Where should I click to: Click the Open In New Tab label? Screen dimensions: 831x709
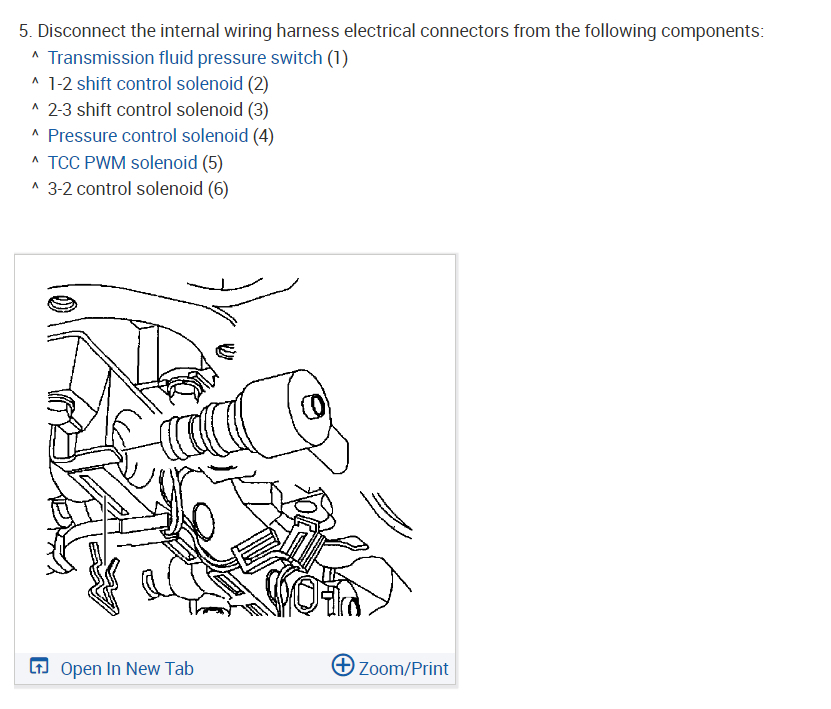pos(127,669)
